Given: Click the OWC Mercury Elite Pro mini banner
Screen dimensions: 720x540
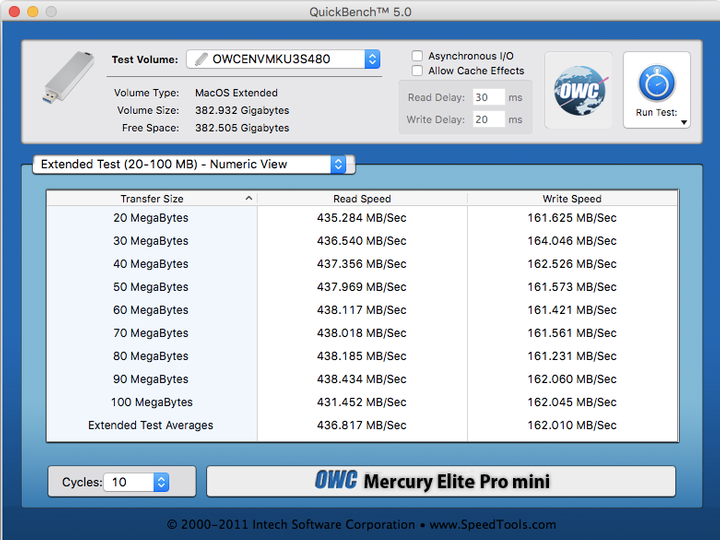Looking at the screenshot, I should (441, 481).
